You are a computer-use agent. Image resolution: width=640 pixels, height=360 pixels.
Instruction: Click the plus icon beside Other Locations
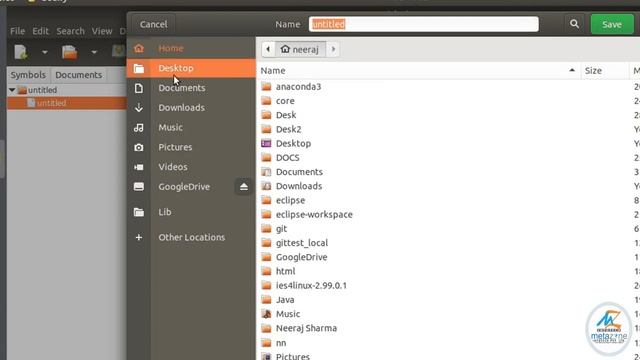[x=139, y=237]
